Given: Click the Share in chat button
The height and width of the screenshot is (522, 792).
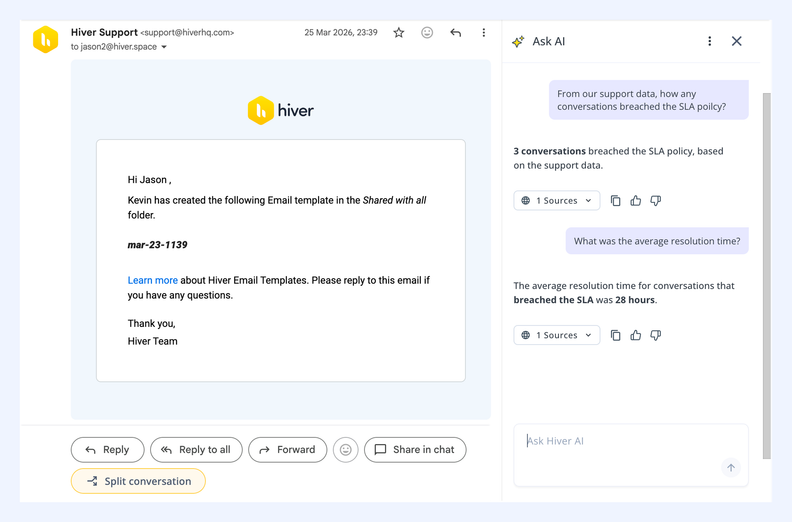Looking at the screenshot, I should (x=415, y=450).
